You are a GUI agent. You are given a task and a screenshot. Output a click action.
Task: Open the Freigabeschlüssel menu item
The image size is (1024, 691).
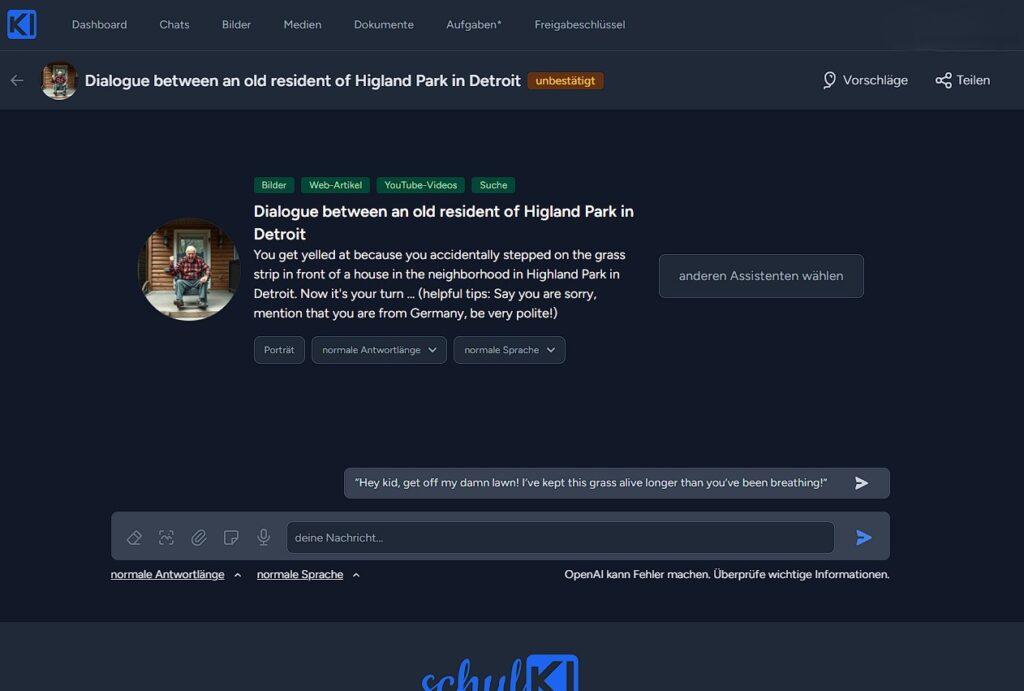tap(579, 24)
